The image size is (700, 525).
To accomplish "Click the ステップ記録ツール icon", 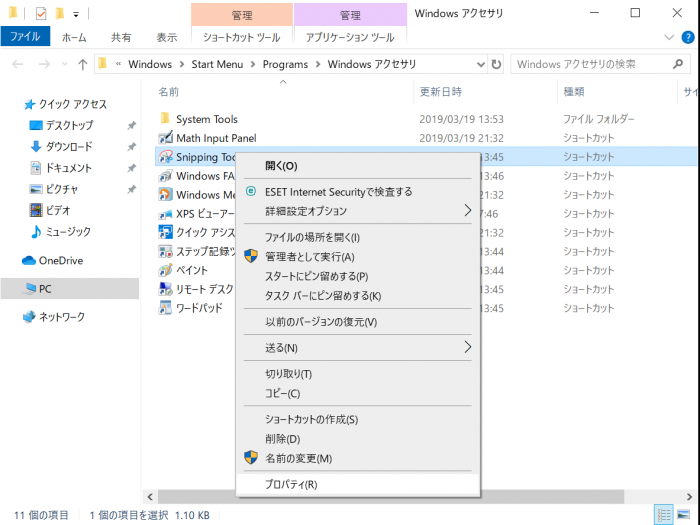I will click(165, 251).
